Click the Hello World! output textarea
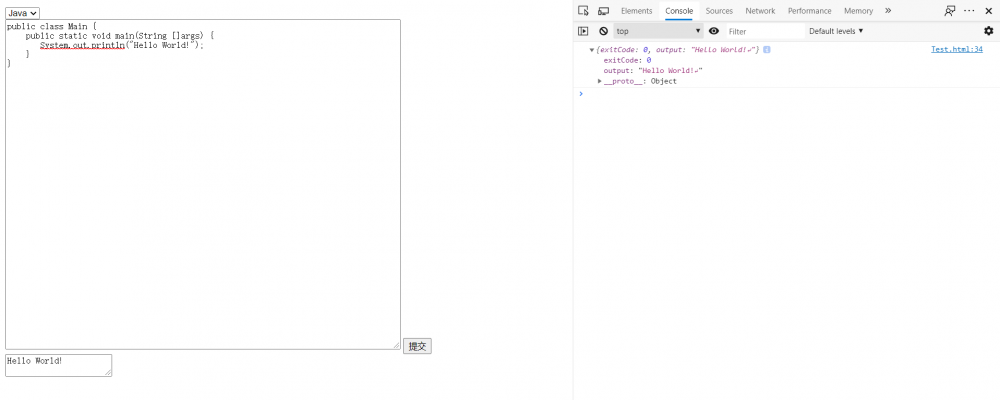1000x400 pixels. (59, 366)
